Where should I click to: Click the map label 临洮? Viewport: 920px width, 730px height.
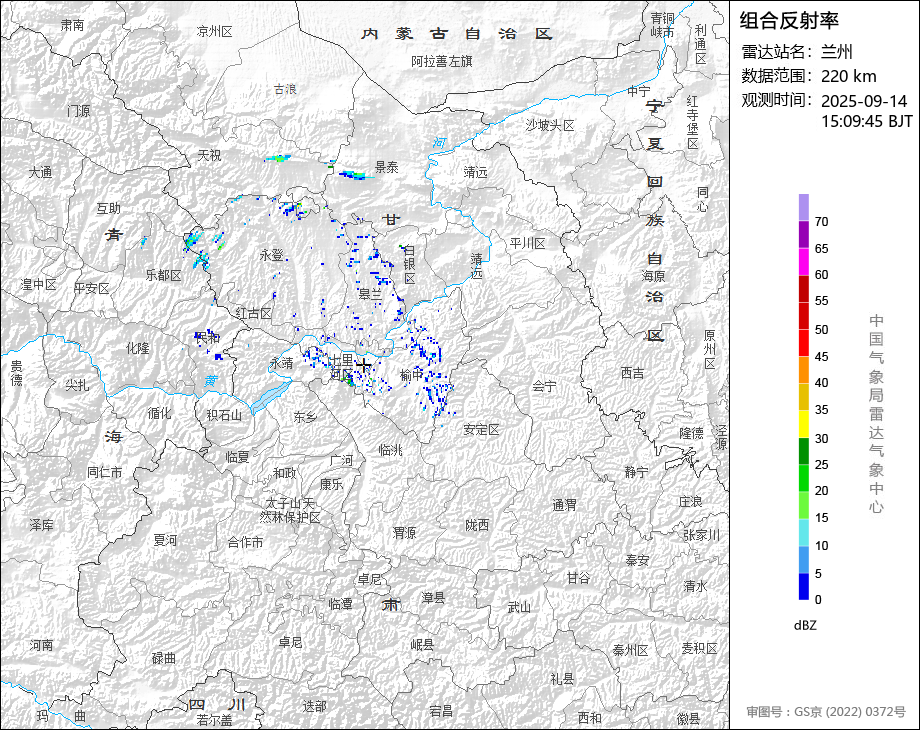pyautogui.click(x=390, y=450)
